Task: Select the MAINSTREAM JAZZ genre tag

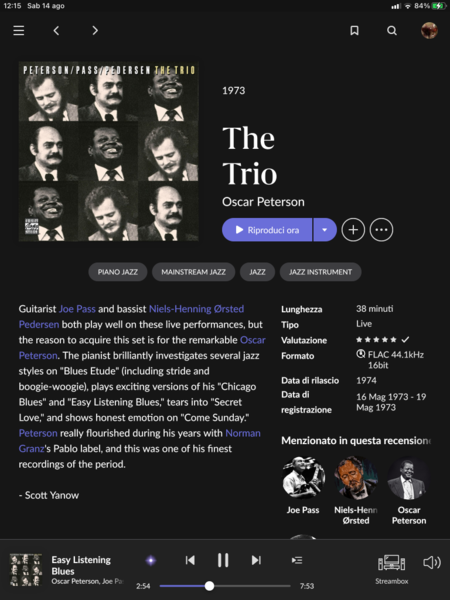Action: [x=193, y=272]
